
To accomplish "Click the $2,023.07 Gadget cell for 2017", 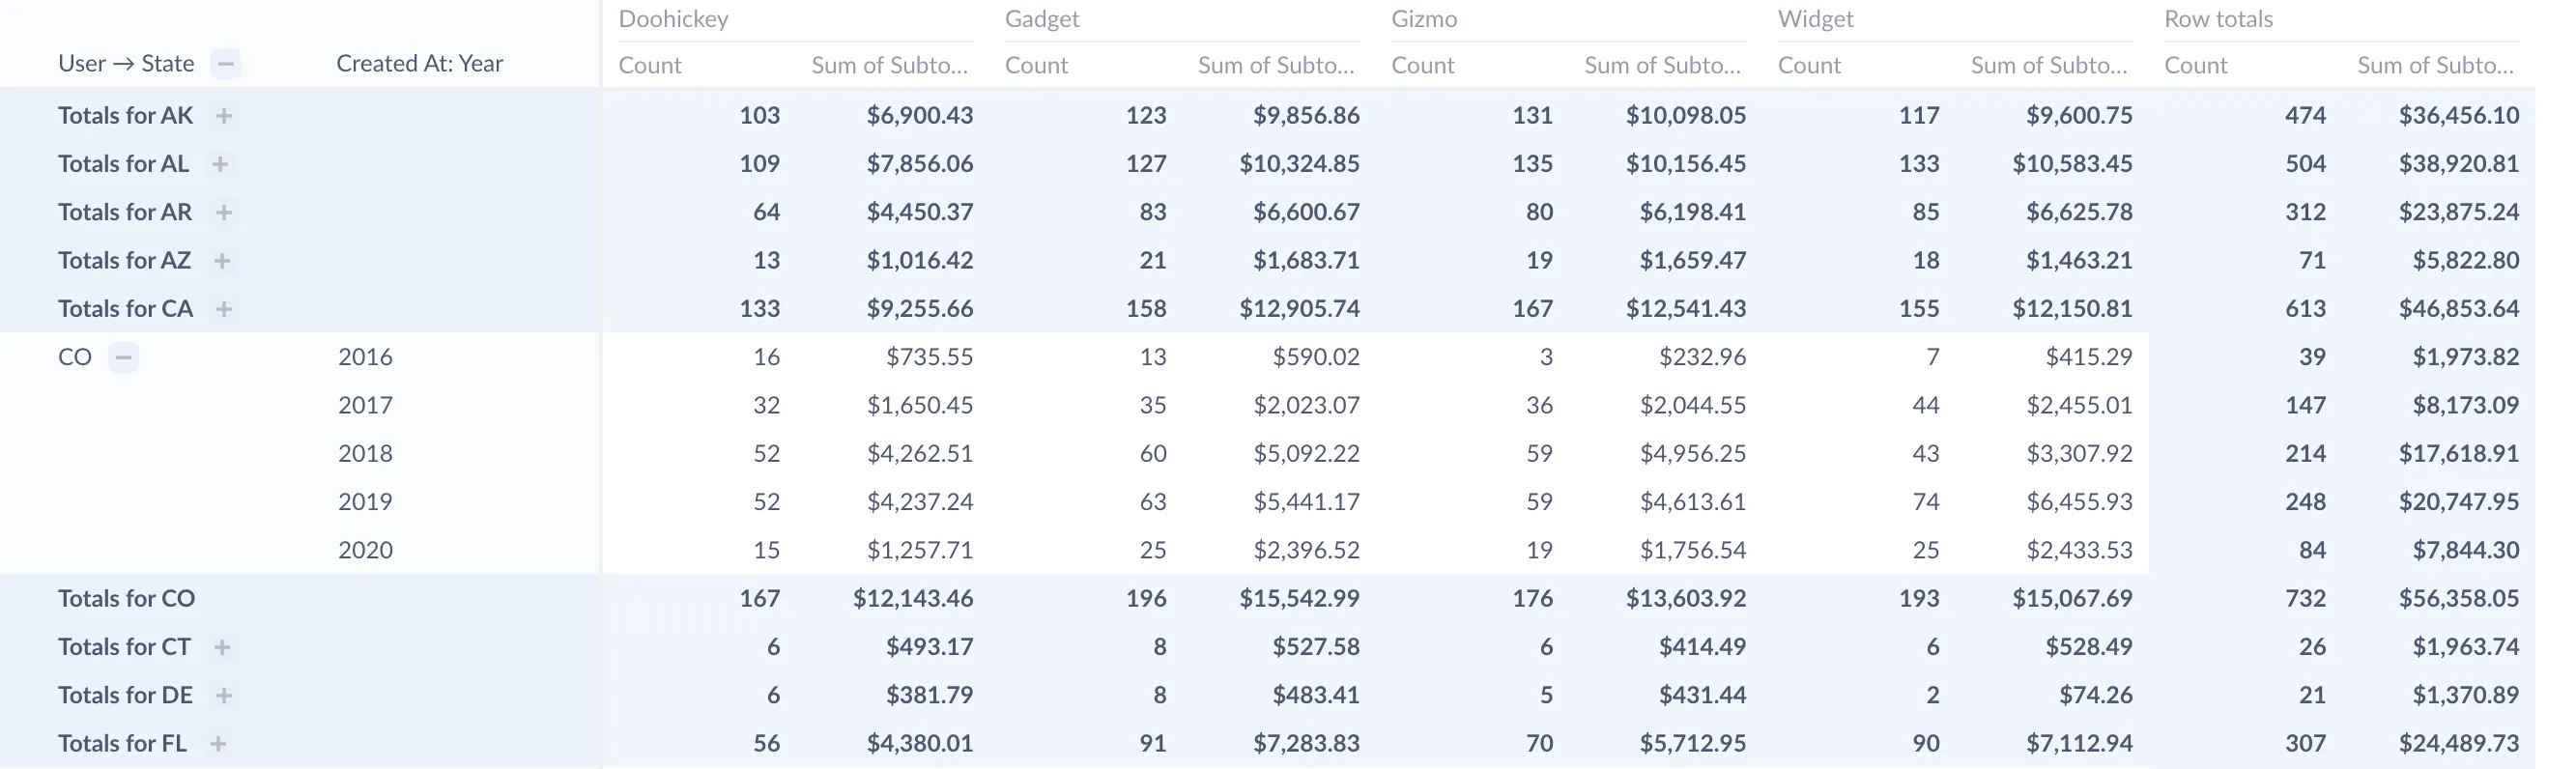I will click(x=1307, y=406).
